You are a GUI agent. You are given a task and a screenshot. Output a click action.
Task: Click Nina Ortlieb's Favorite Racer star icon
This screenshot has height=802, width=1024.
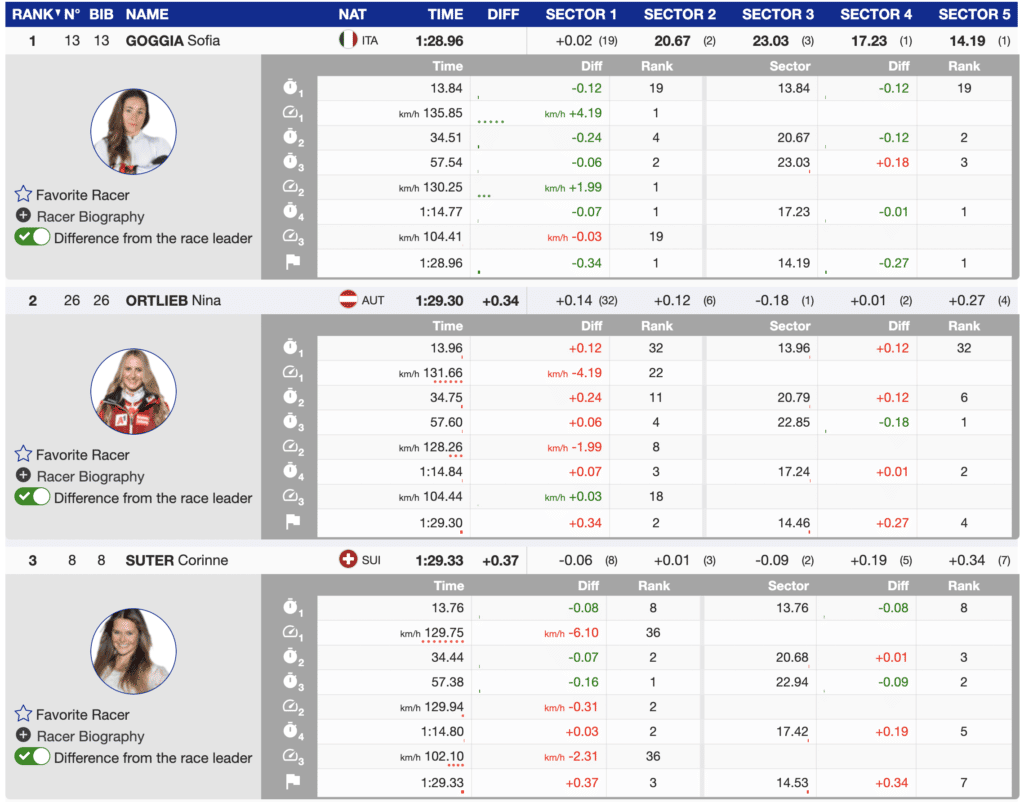pyautogui.click(x=23, y=455)
